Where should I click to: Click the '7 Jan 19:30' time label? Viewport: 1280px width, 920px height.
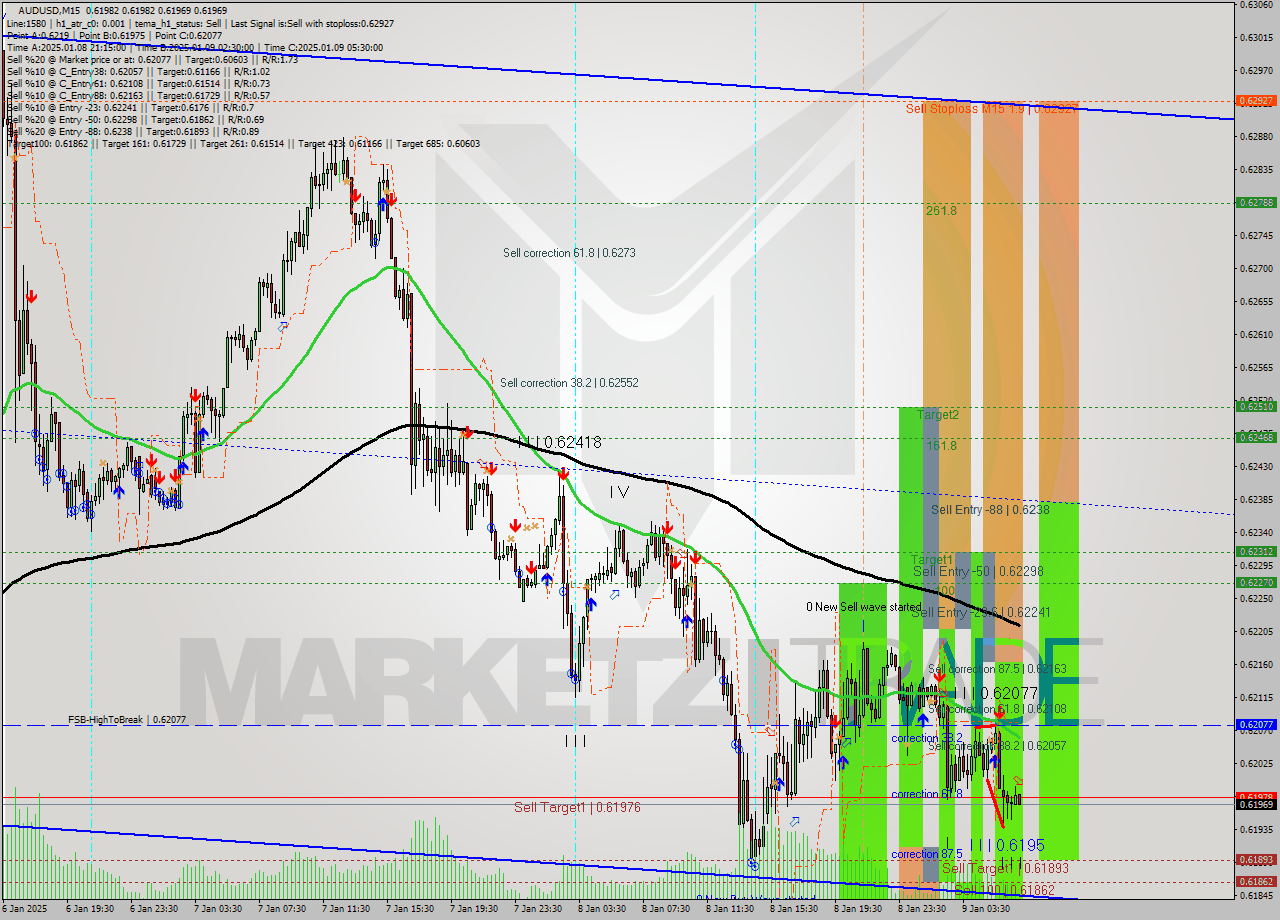472,910
